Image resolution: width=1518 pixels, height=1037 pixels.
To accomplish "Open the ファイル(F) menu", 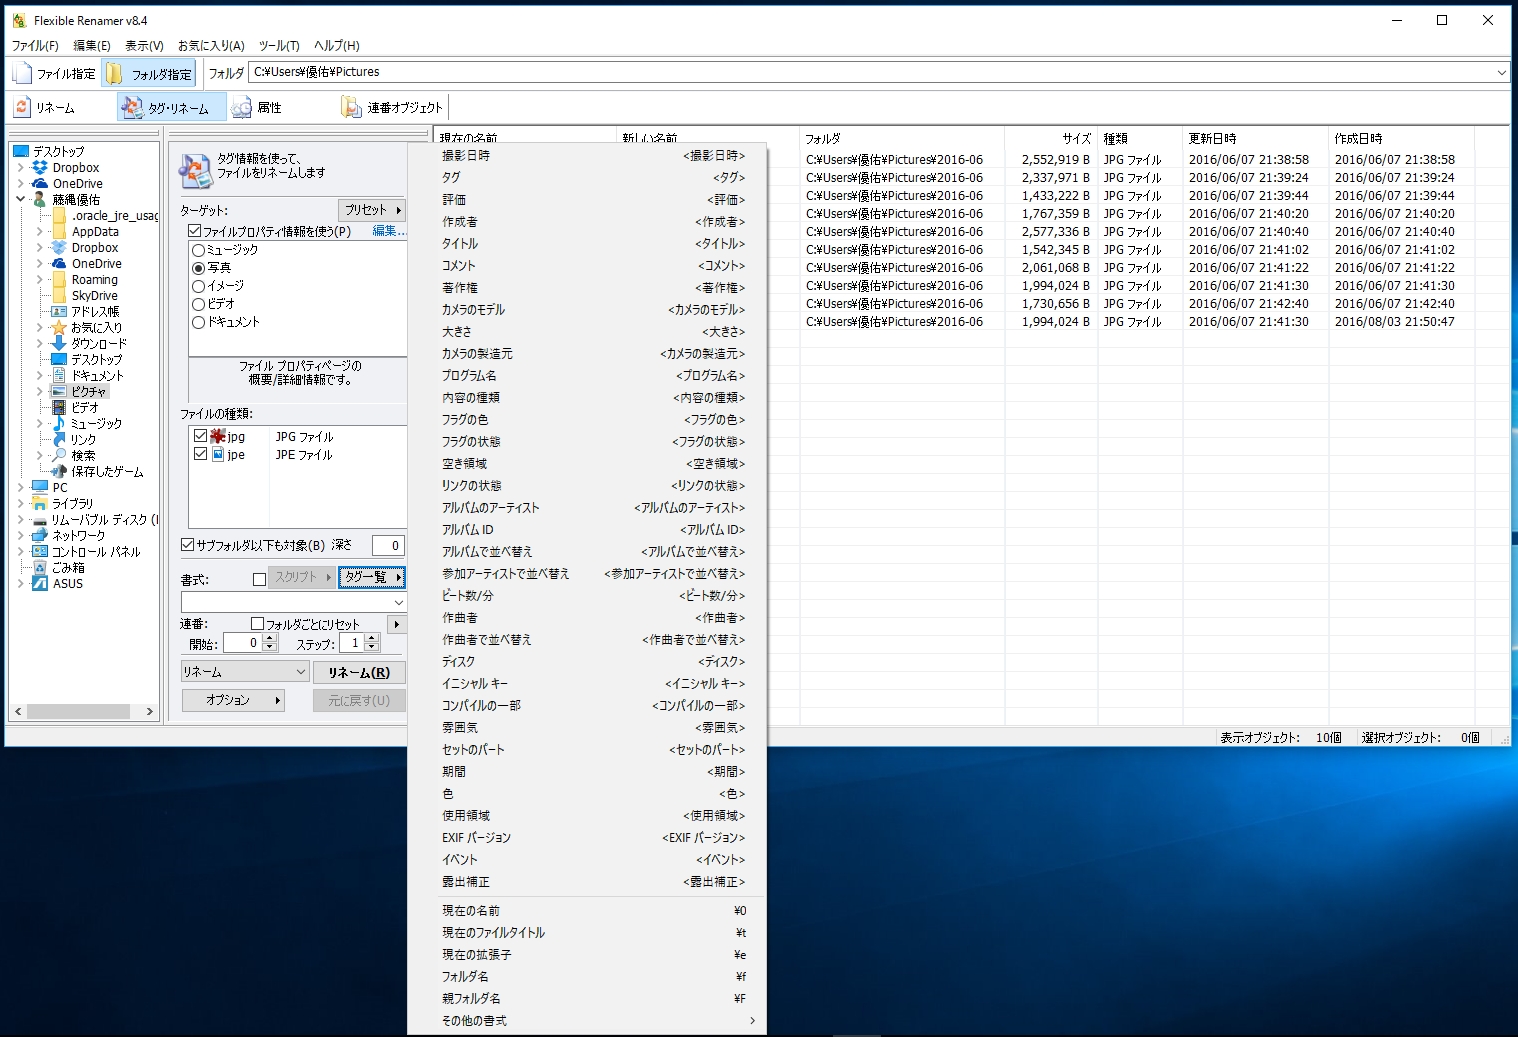I will click(x=35, y=46).
